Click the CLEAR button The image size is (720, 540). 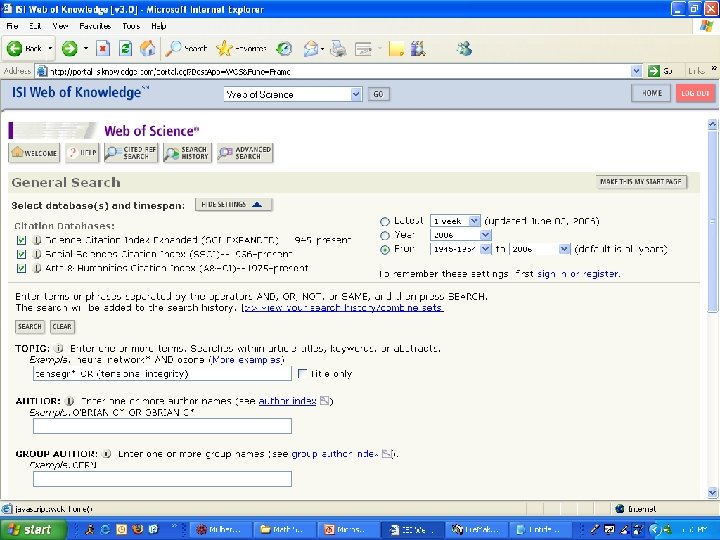point(62,326)
